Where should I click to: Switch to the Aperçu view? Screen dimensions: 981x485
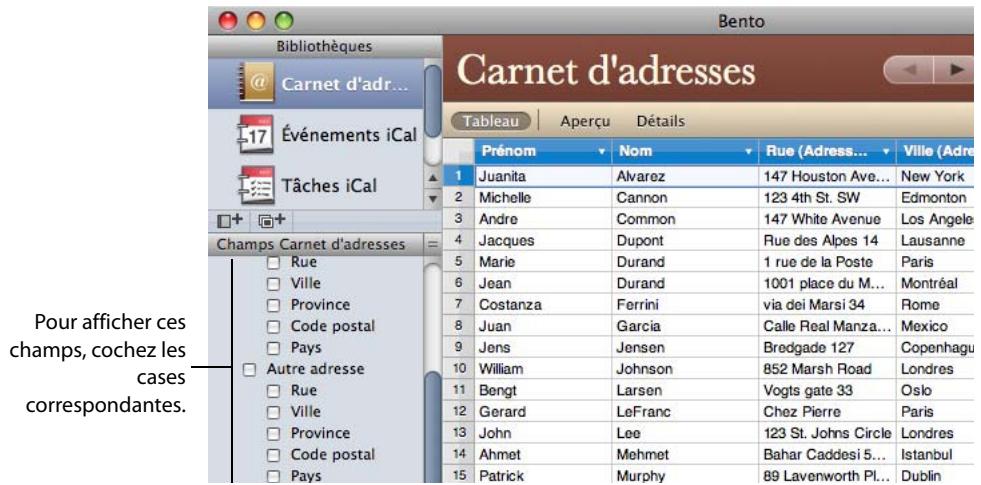pyautogui.click(x=585, y=121)
